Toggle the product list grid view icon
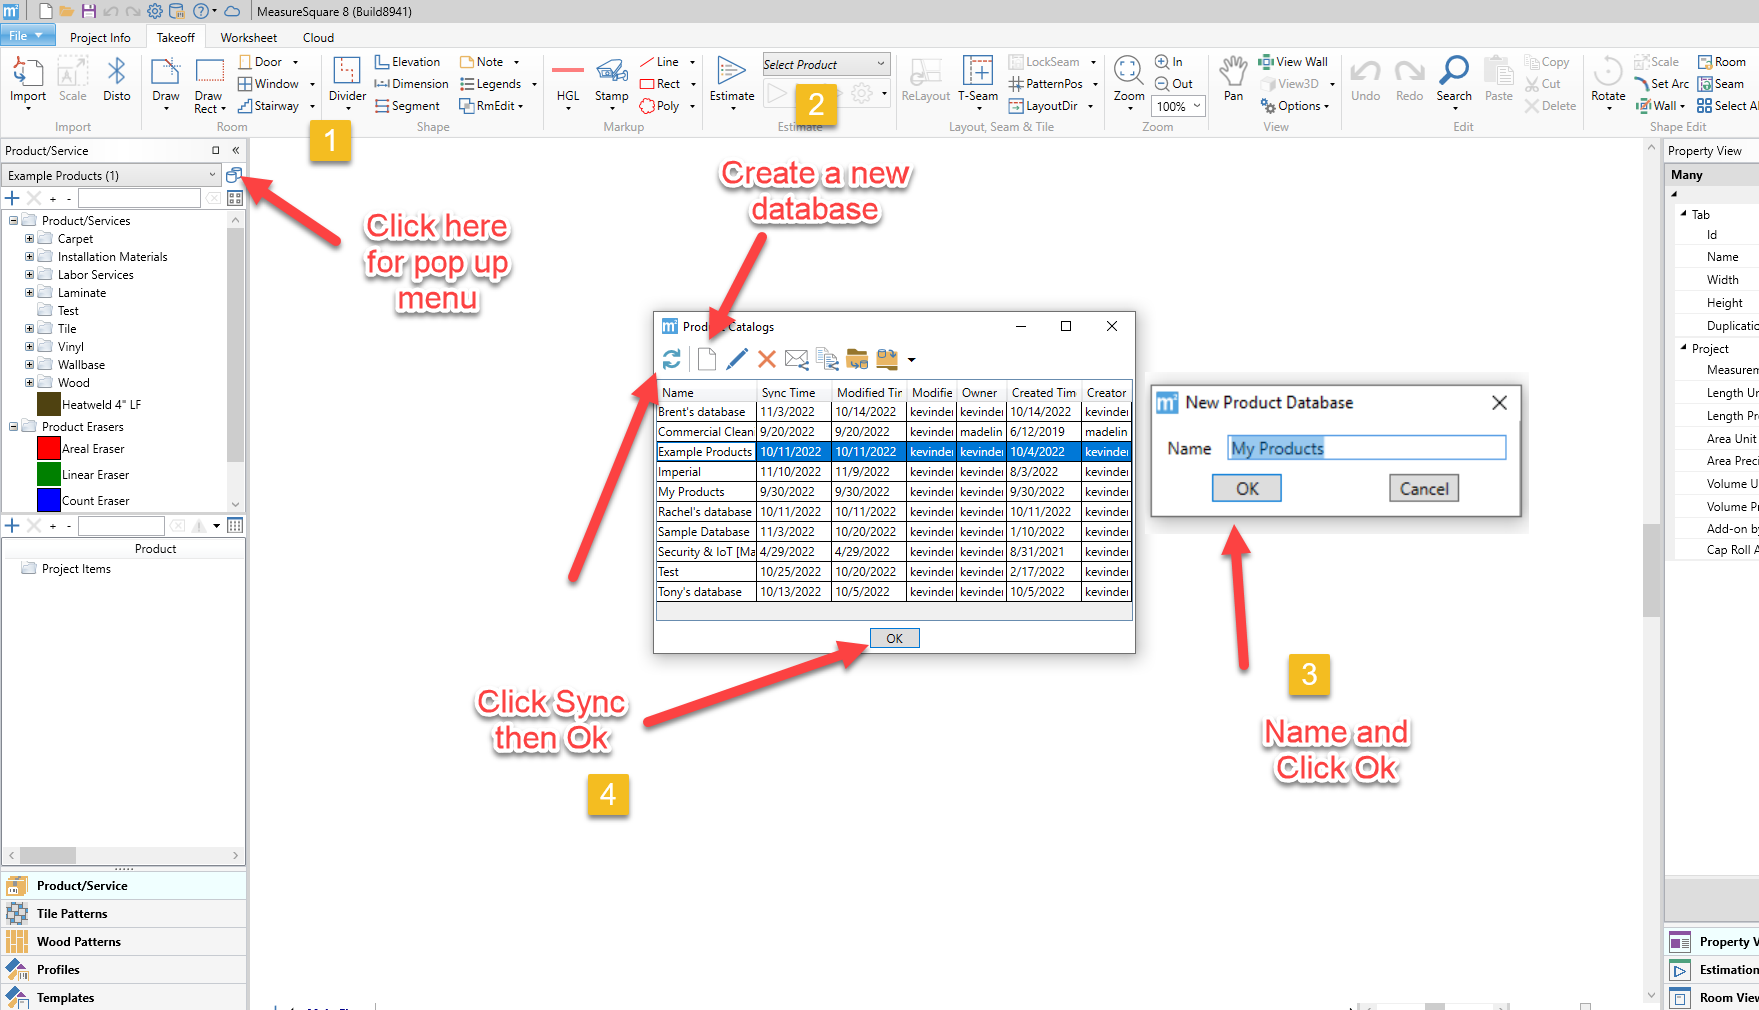Screen dimensions: 1759x1010 pyautogui.click(x=235, y=198)
